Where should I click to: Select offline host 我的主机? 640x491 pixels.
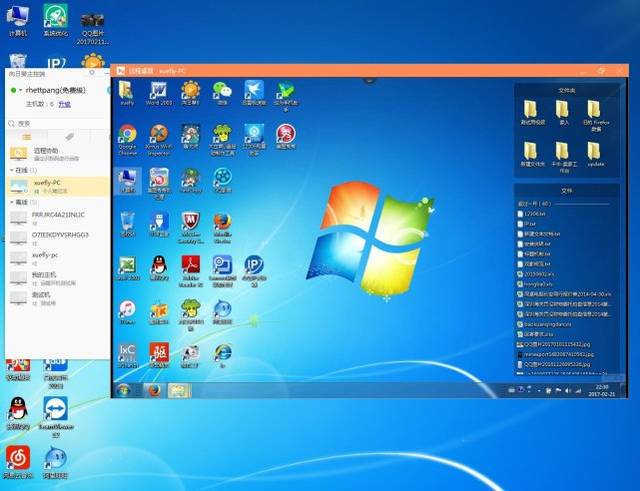tap(58, 278)
